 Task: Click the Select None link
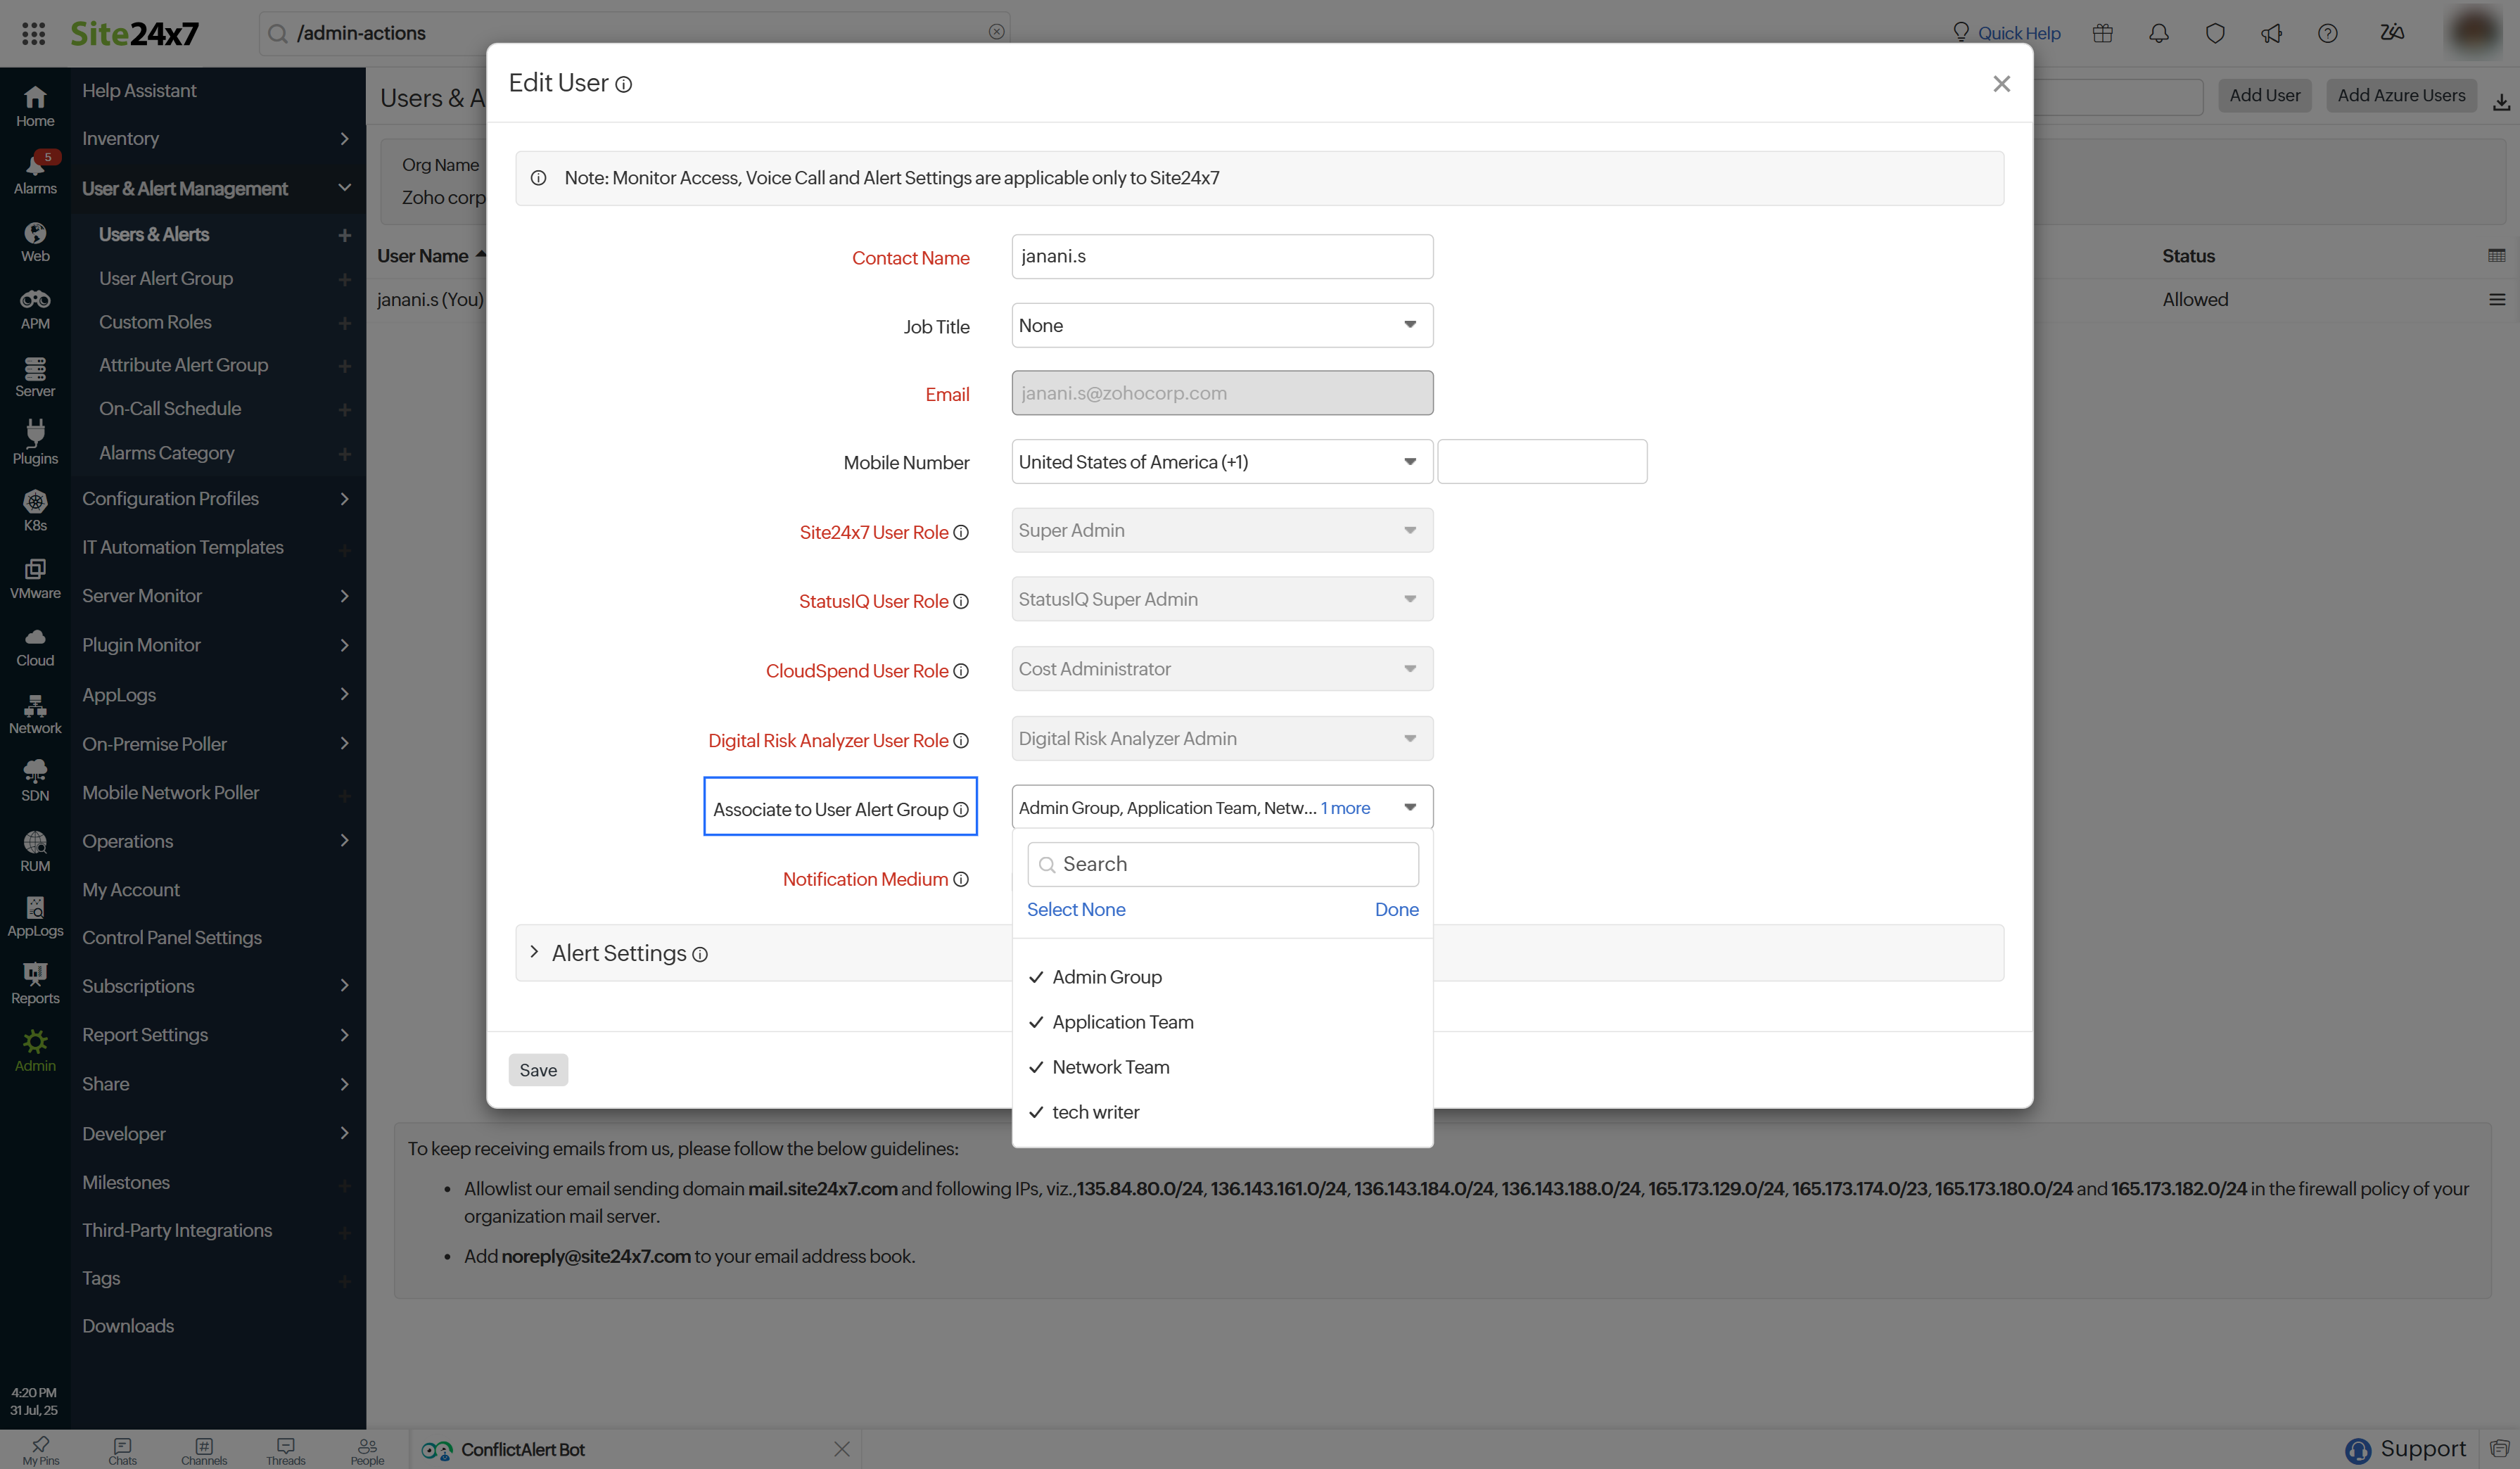[1075, 908]
